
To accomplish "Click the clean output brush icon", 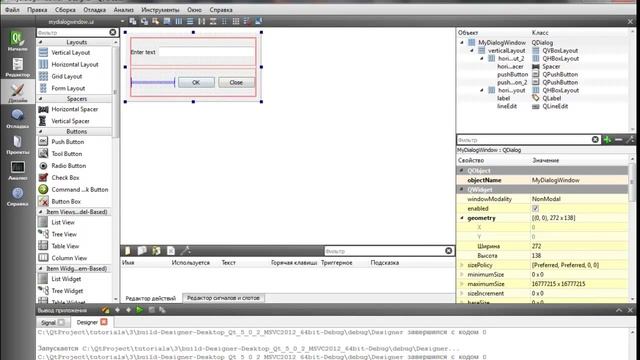I will tap(105, 310).
